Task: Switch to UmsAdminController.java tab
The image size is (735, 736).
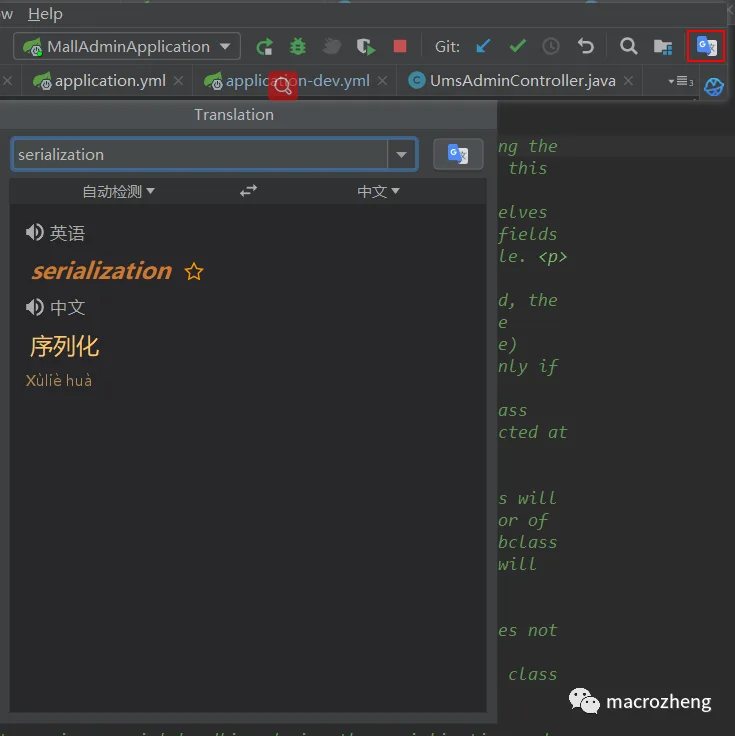Action: click(522, 81)
